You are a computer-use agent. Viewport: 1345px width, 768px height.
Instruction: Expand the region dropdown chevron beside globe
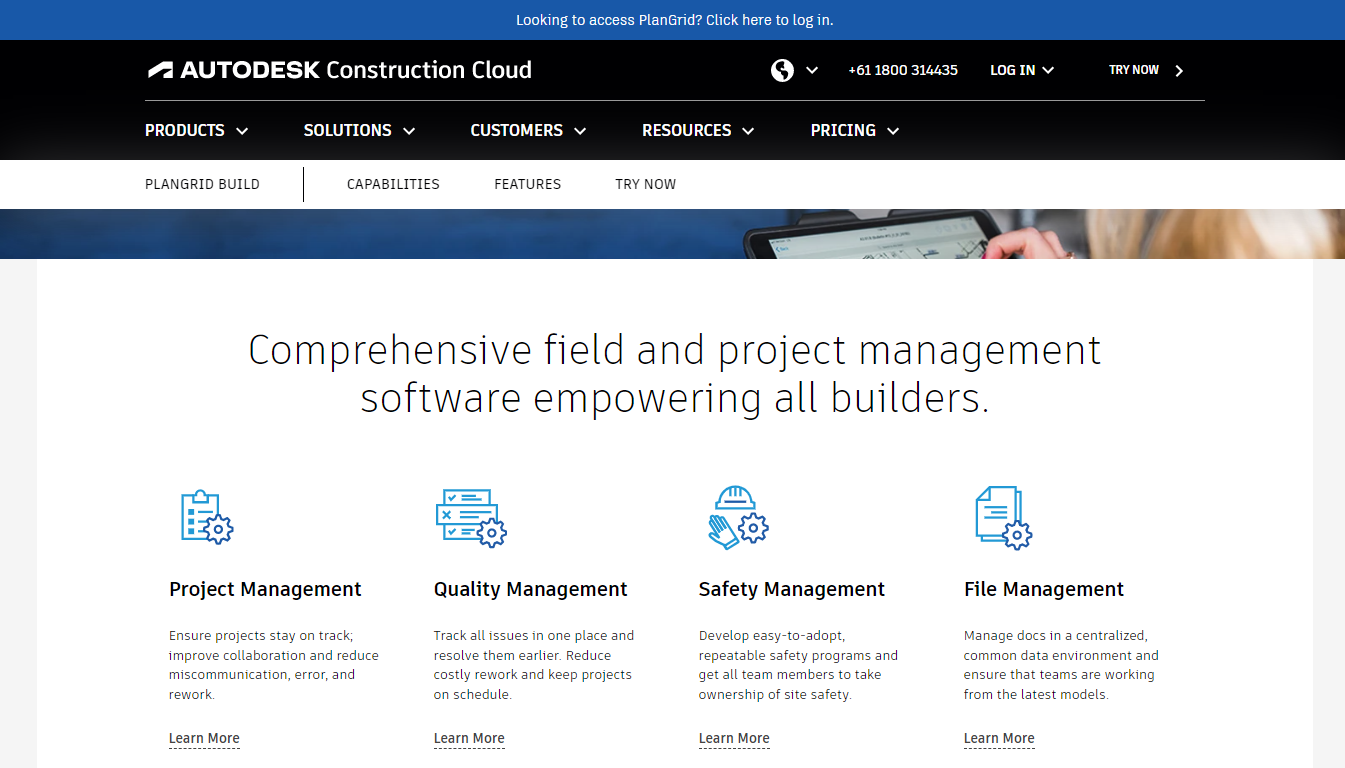pyautogui.click(x=812, y=70)
